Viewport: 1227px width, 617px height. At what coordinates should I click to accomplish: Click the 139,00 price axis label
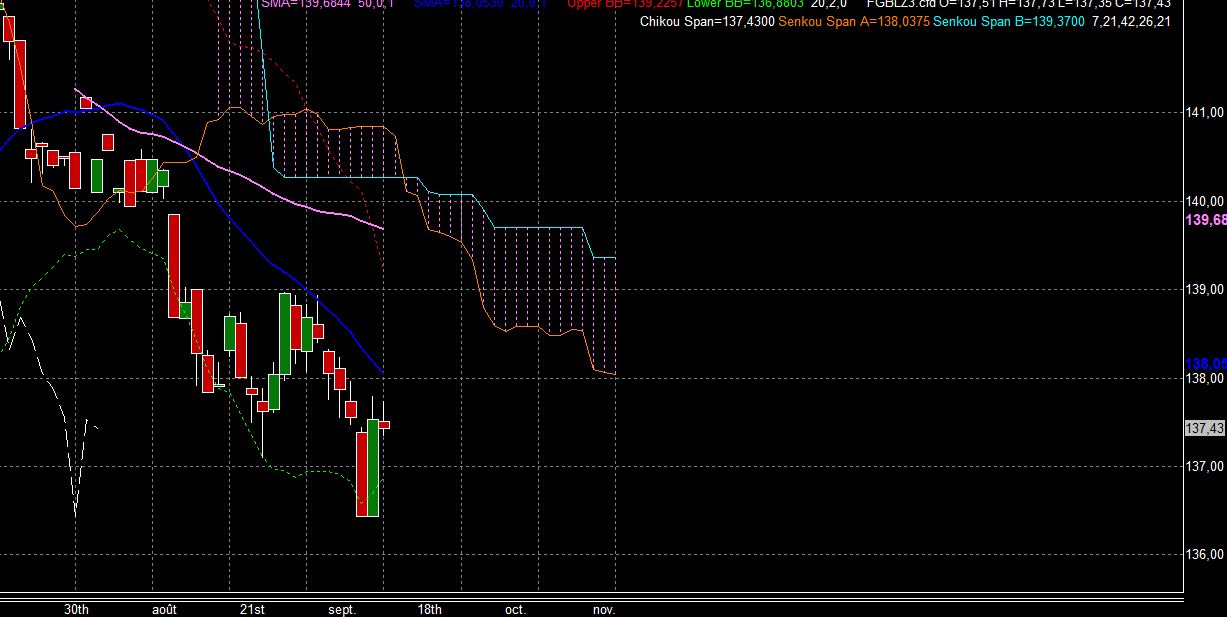[1205, 289]
